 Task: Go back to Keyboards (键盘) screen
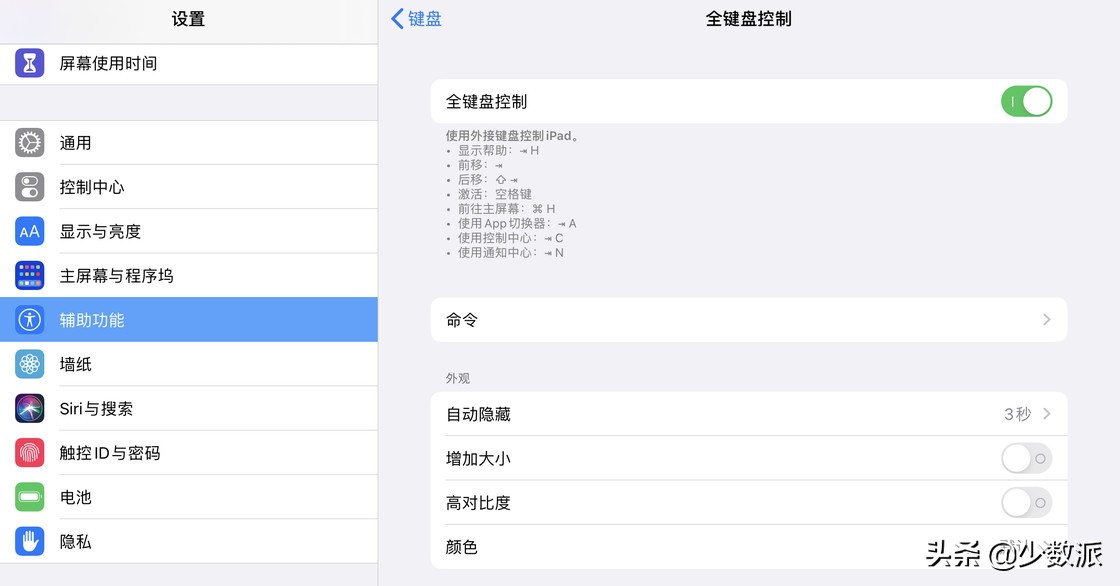click(416, 18)
